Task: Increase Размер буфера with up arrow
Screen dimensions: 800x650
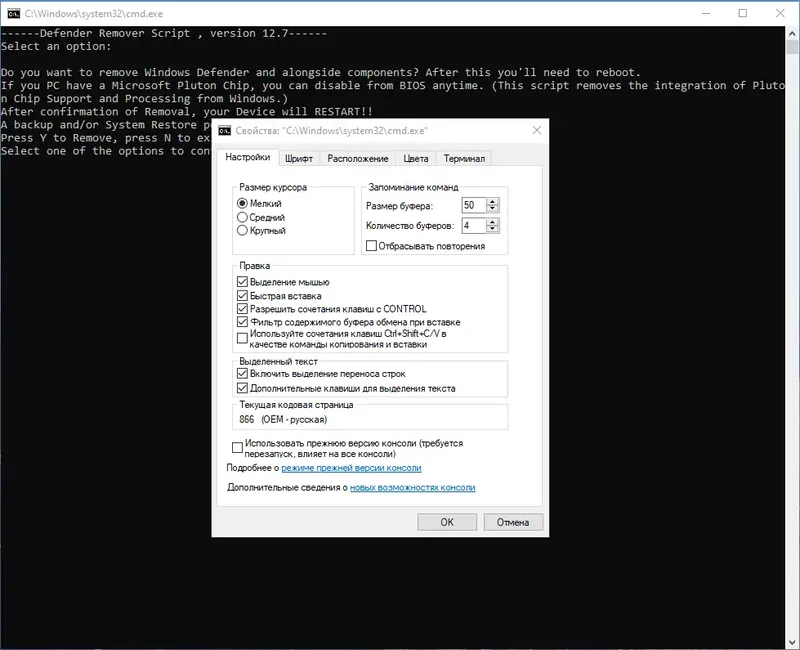Action: [x=492, y=202]
